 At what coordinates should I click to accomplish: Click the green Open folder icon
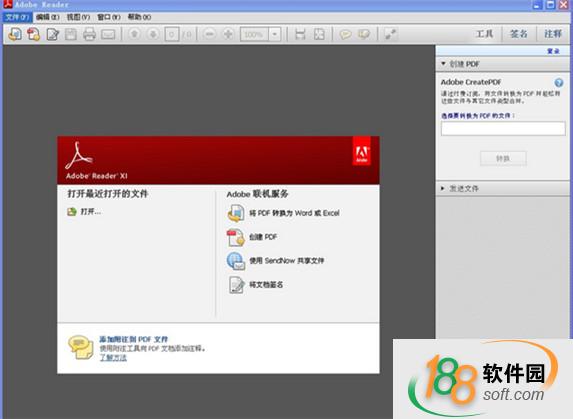72,212
